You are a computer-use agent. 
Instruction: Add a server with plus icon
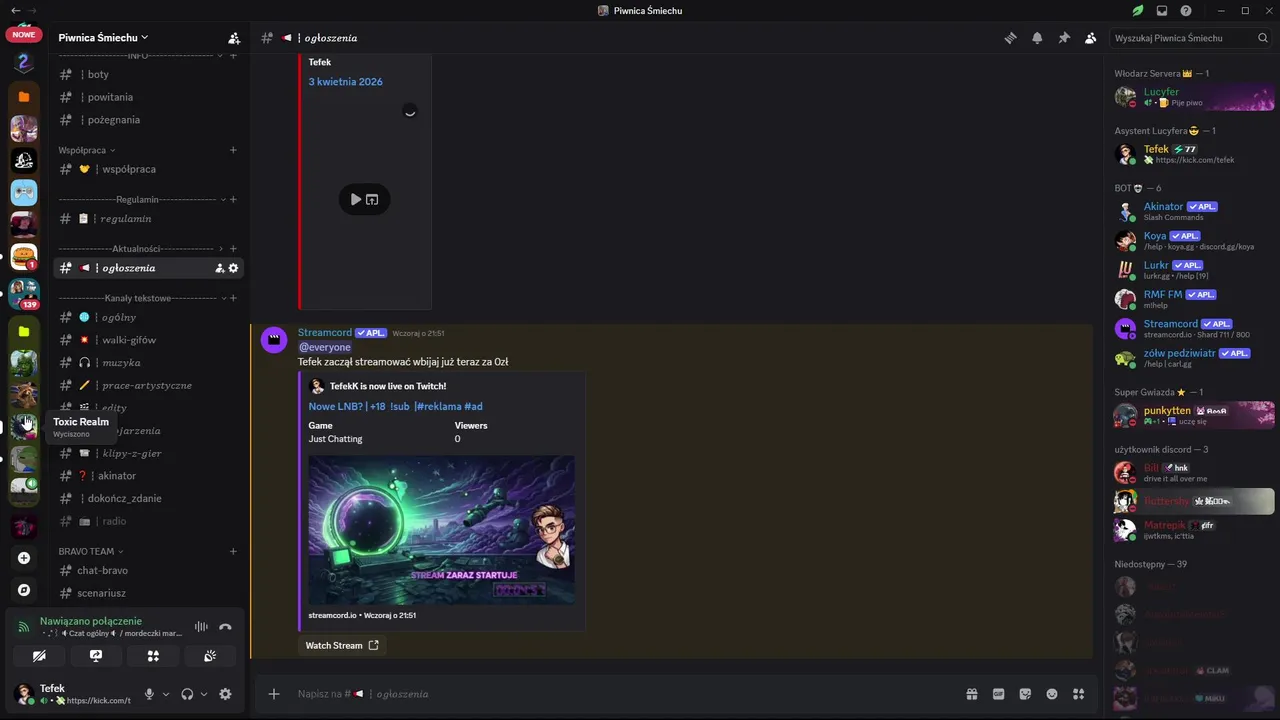click(x=24, y=558)
